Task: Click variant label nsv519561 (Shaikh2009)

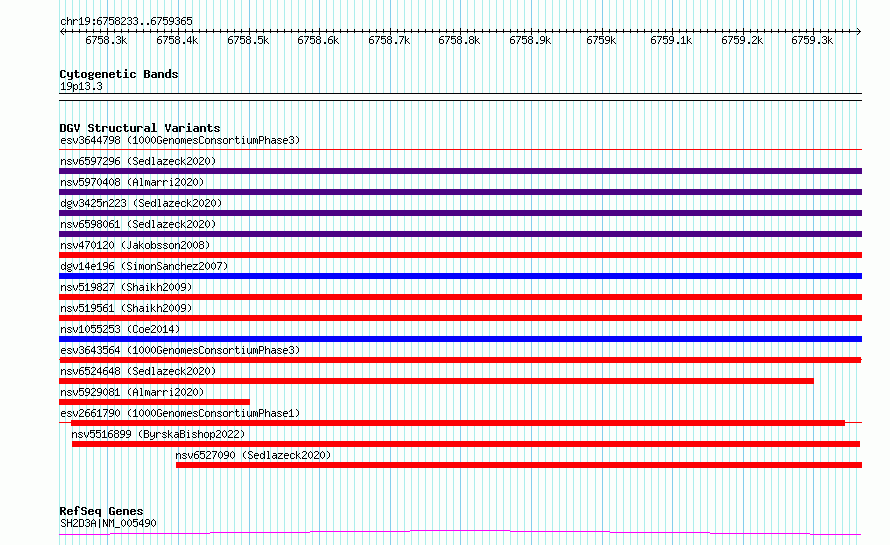Action: point(126,308)
